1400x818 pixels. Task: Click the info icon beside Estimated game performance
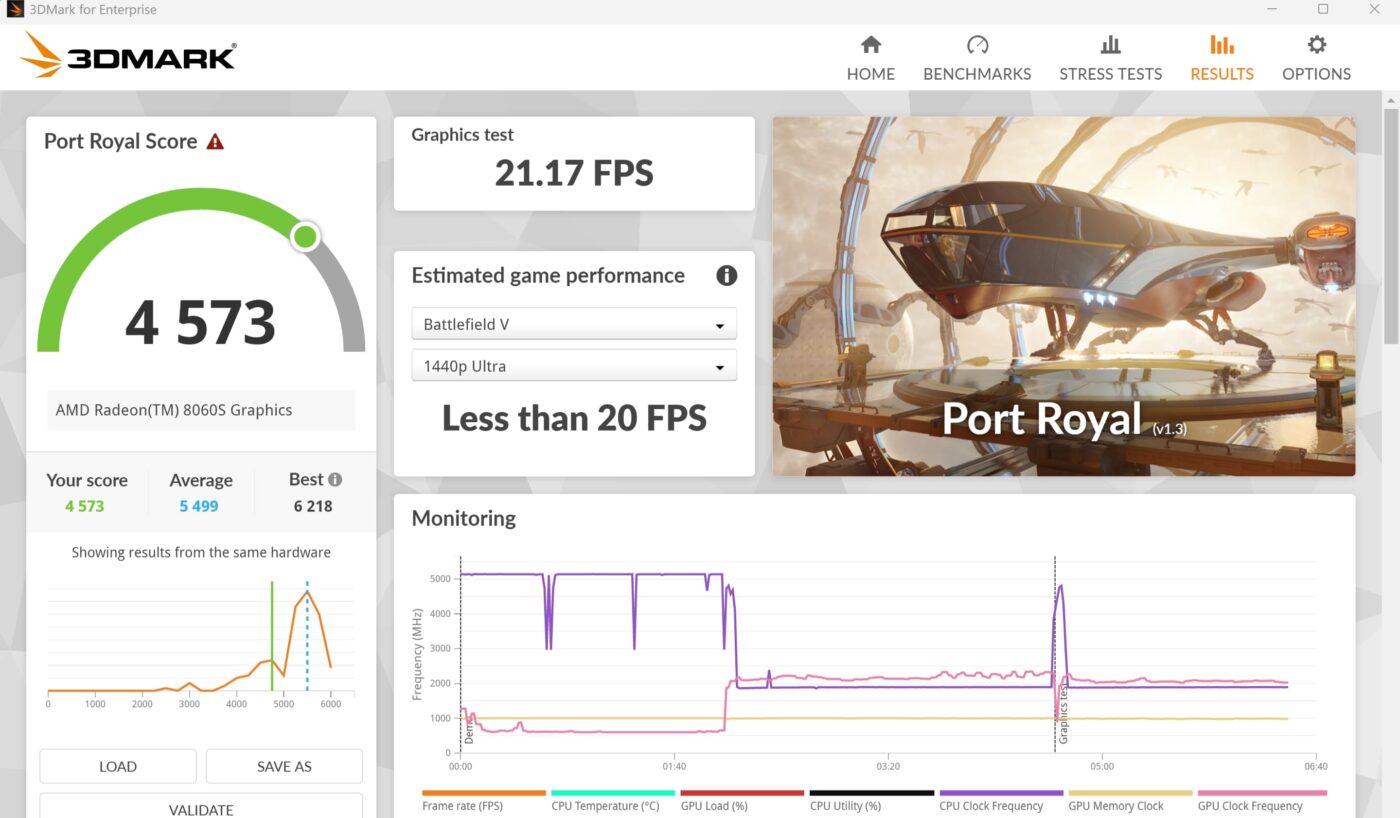point(726,276)
